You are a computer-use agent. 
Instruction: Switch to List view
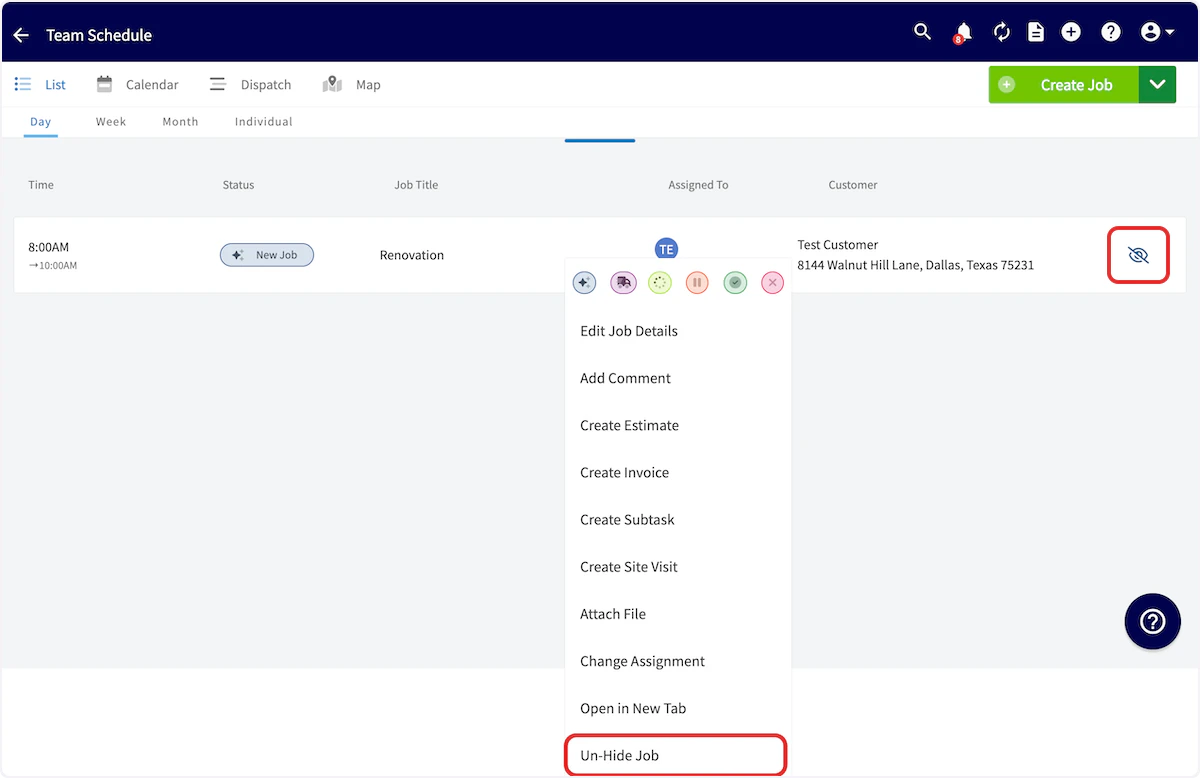click(x=40, y=85)
